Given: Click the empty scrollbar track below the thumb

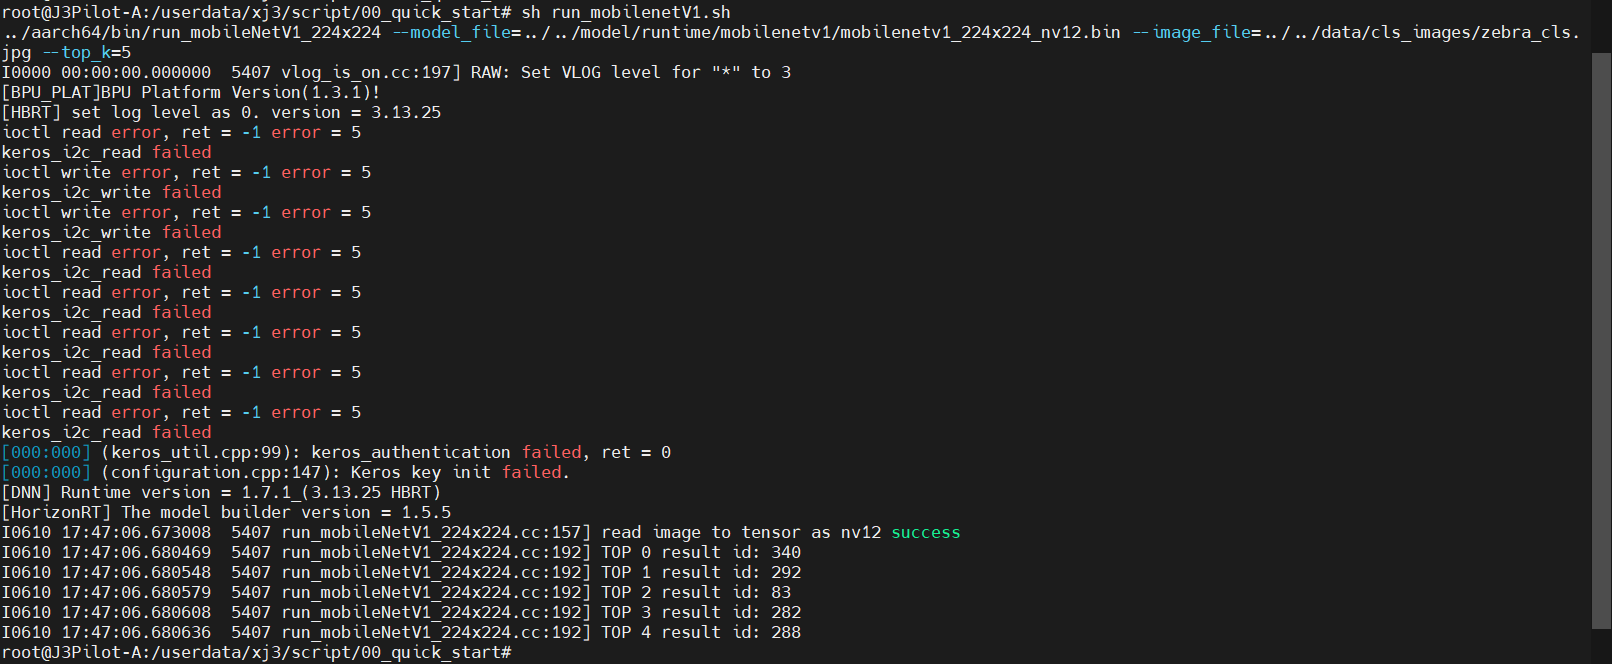Looking at the screenshot, I should coord(1600,646).
